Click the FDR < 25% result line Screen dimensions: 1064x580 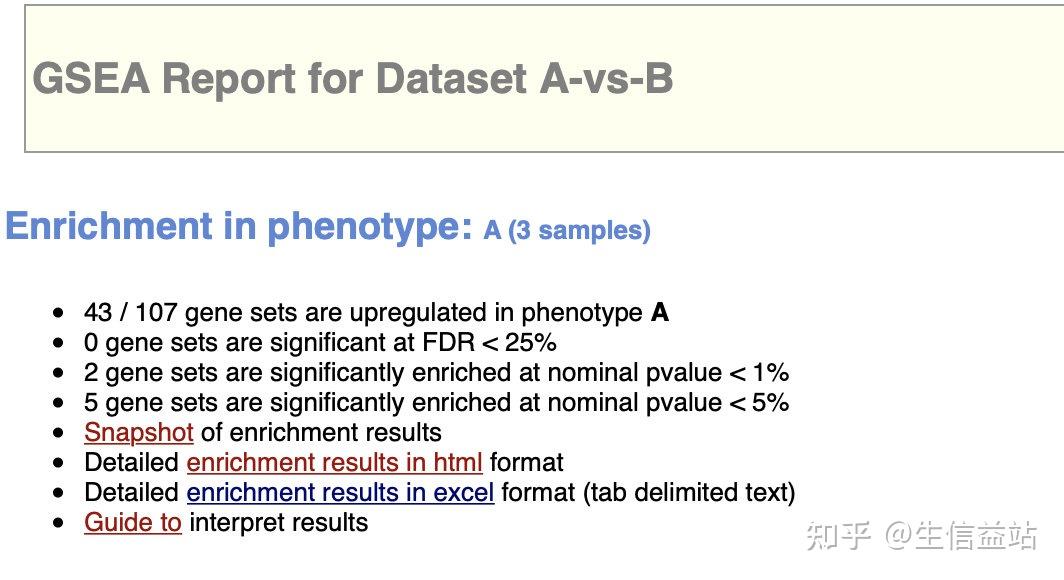point(320,343)
